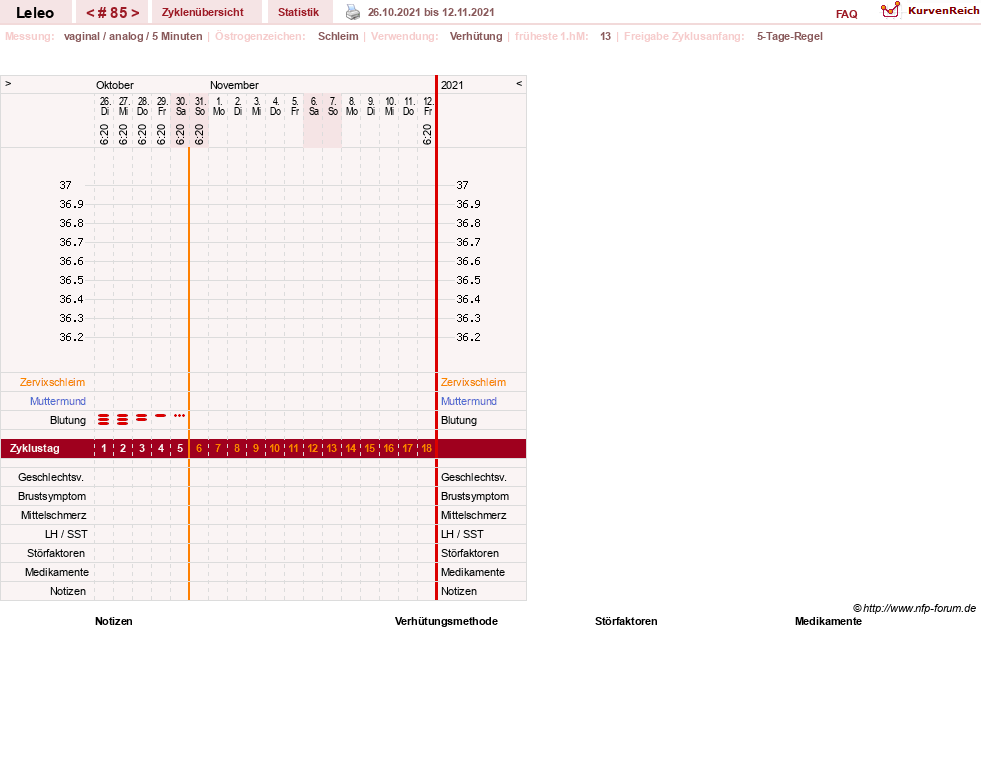This screenshot has height=780, width=981.
Task: Click the left Mittelschmerz row label
Action: 54,515
